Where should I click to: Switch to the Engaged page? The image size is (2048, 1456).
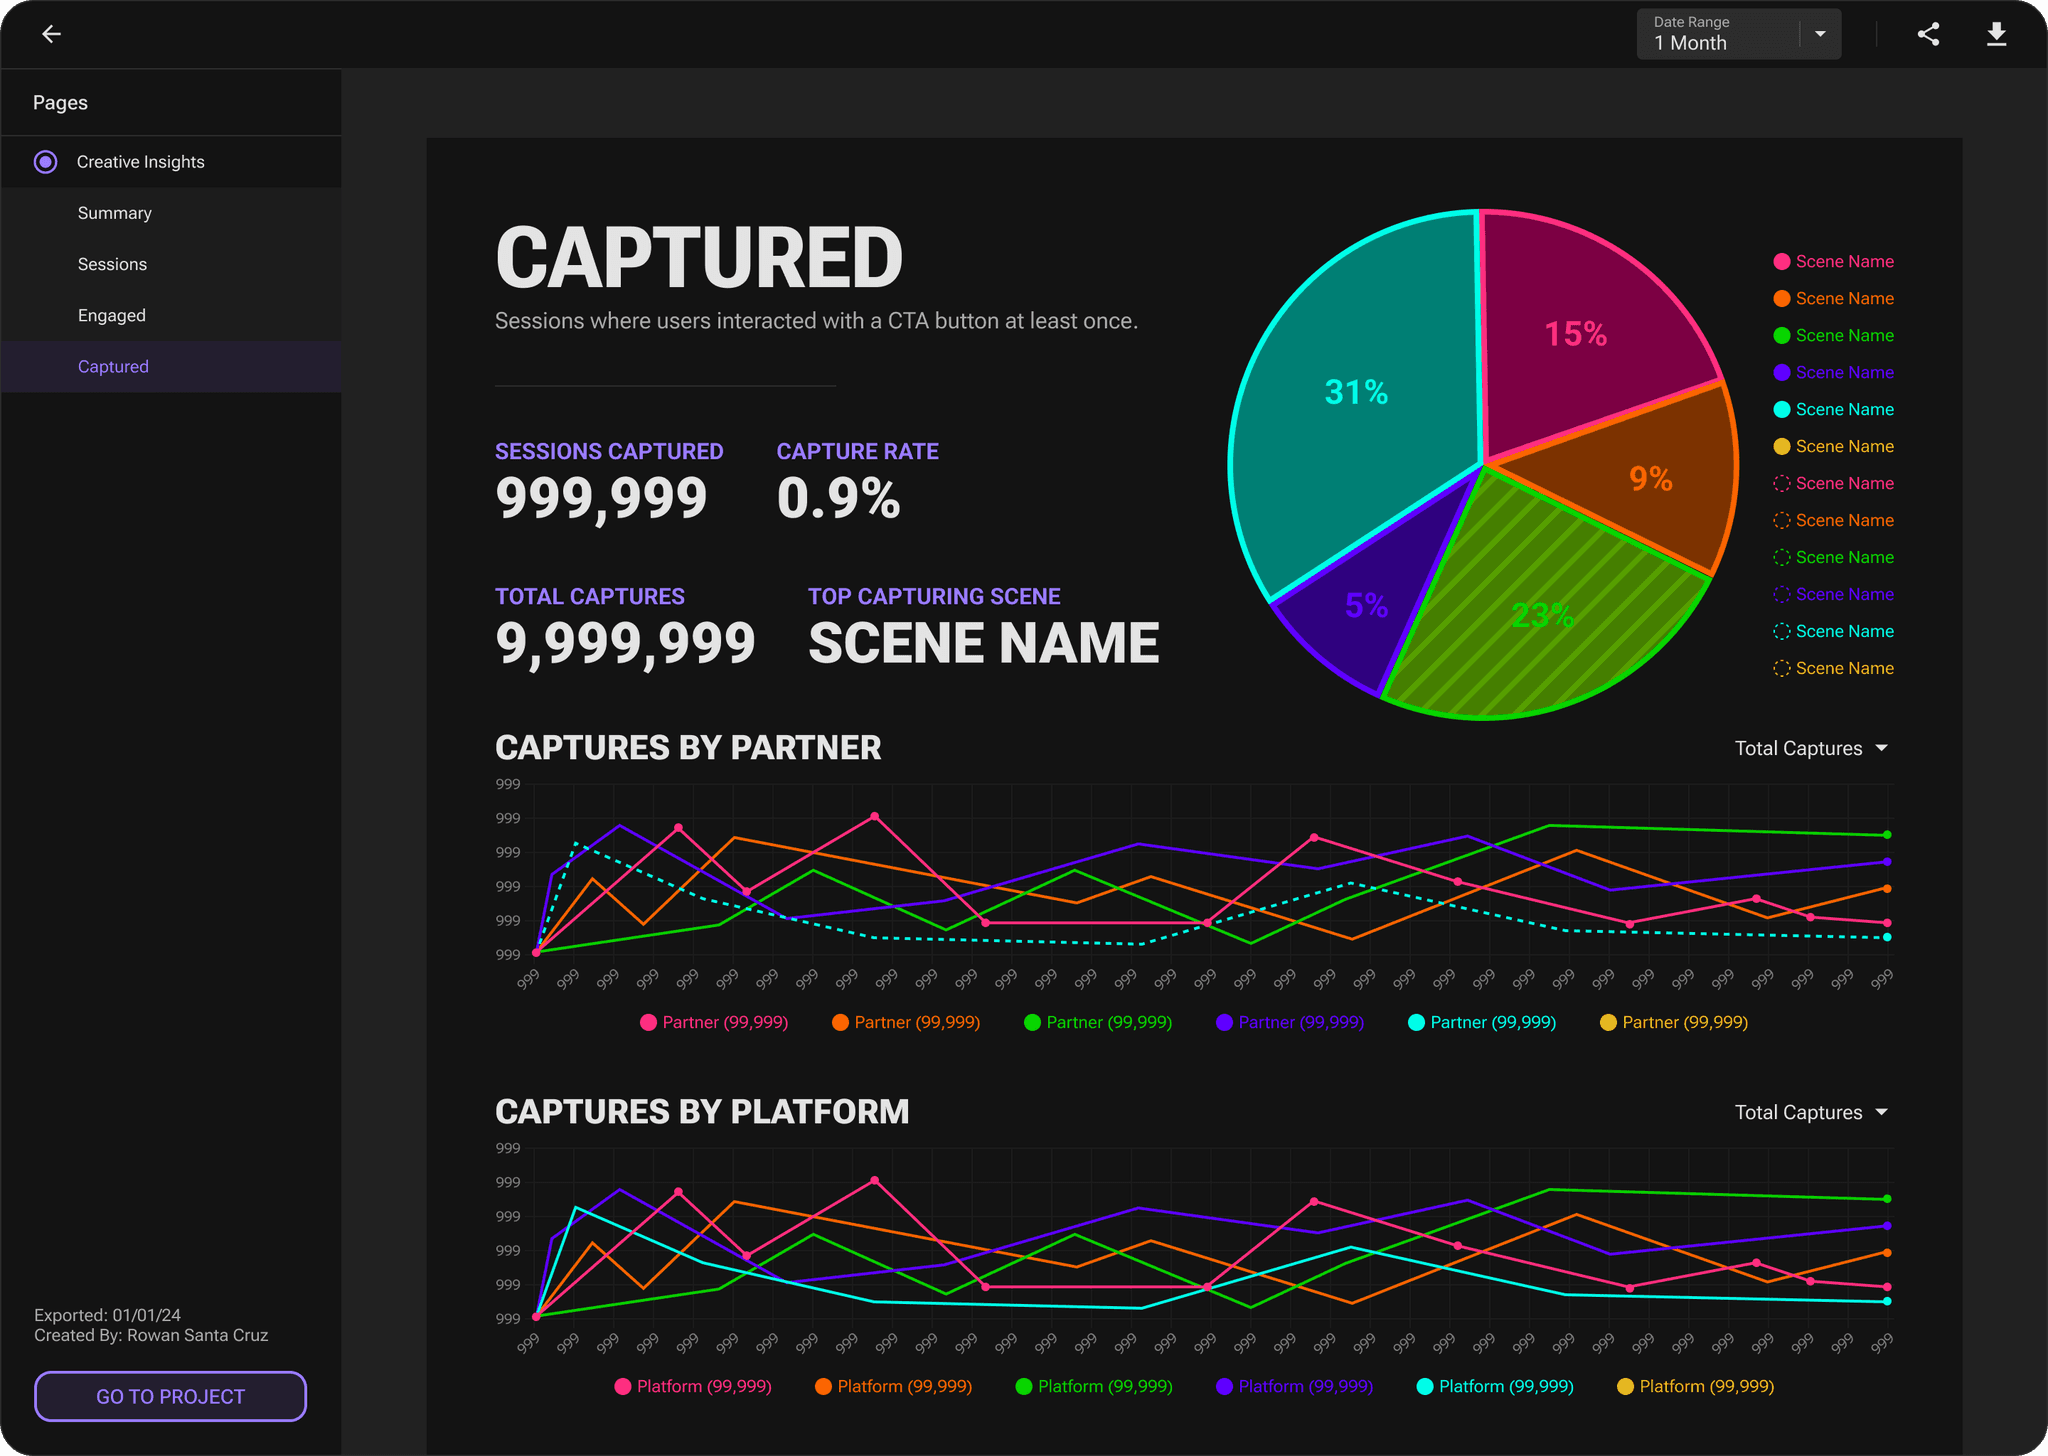pos(112,315)
